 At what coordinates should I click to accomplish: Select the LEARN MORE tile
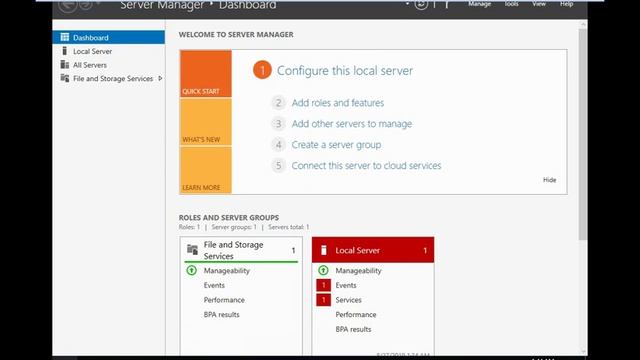206,169
